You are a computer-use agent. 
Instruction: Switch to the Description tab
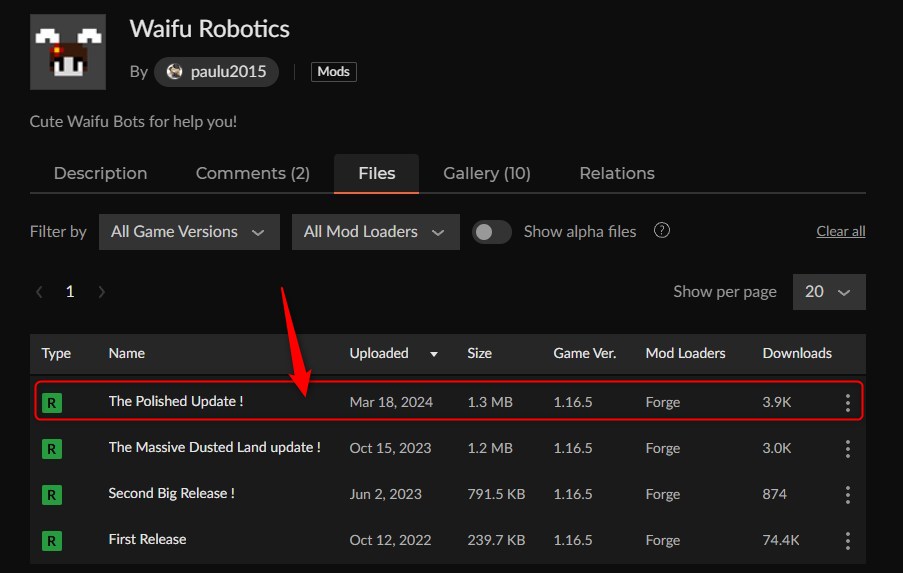(100, 173)
